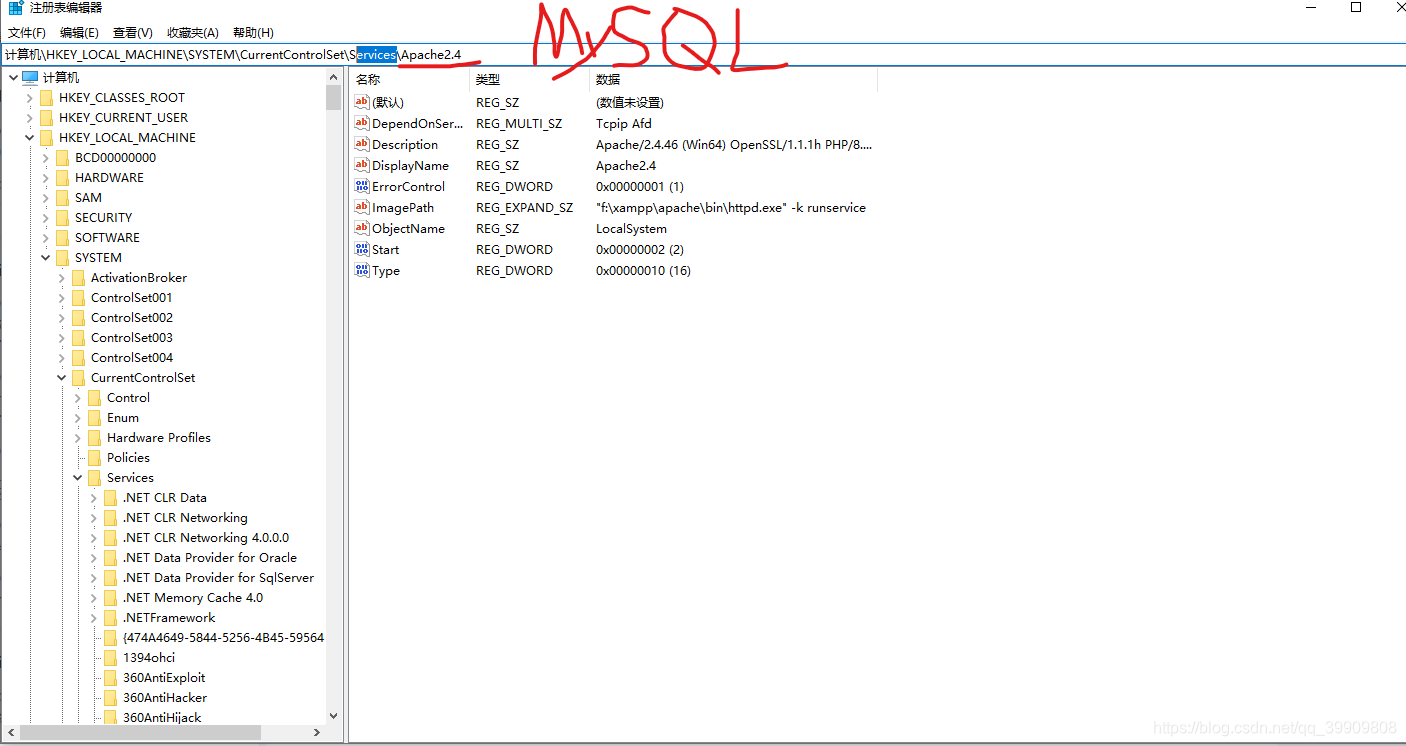The height and width of the screenshot is (746, 1406).
Task: Select the 1394ohci folder icon
Action: (110, 657)
